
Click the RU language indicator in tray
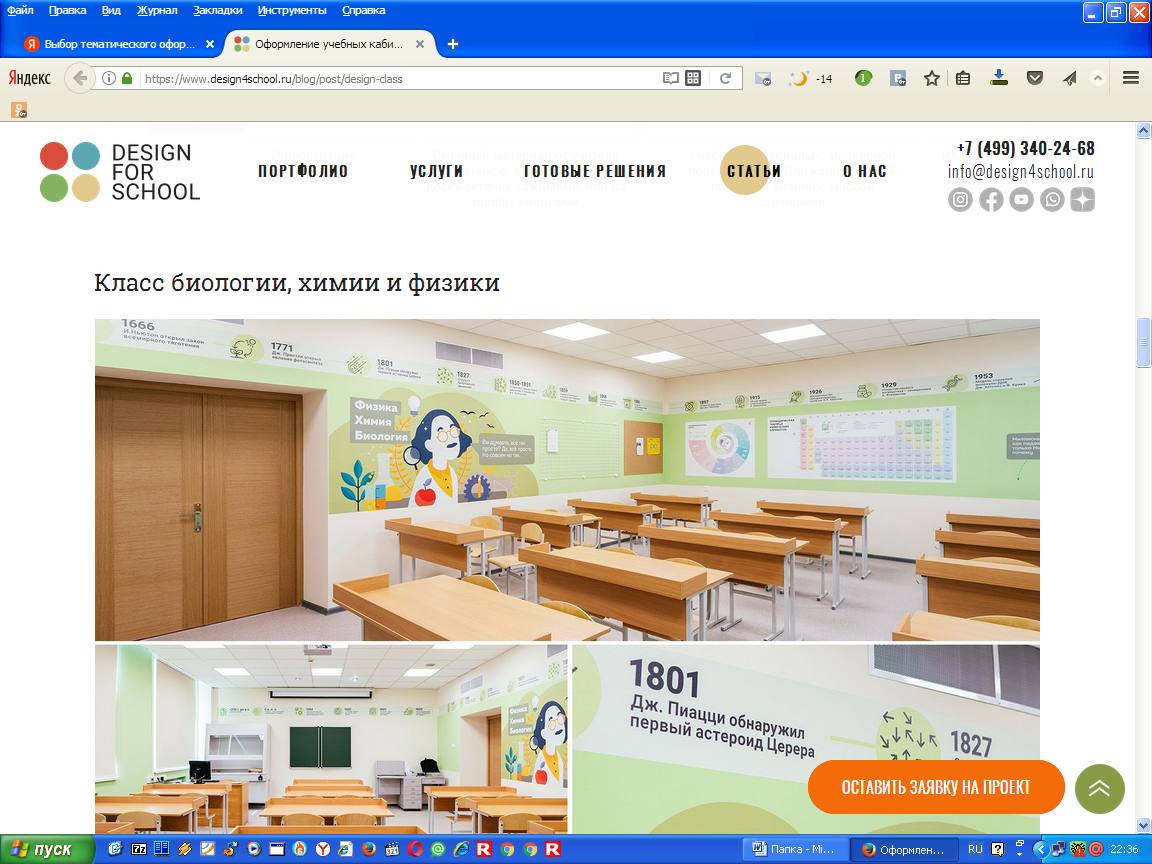click(x=975, y=849)
